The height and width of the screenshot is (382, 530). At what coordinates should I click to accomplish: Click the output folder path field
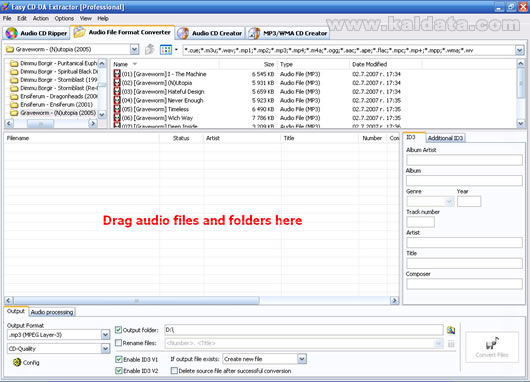(304, 330)
